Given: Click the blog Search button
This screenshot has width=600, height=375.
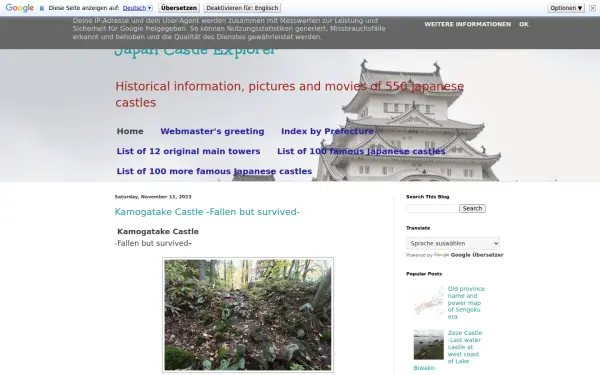Looking at the screenshot, I should [472, 209].
